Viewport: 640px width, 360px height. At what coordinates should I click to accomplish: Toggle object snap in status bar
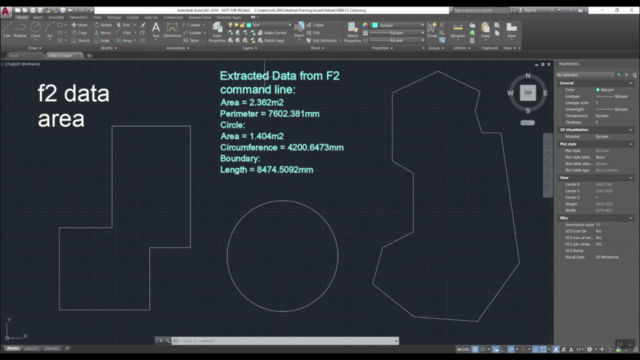[543, 349]
